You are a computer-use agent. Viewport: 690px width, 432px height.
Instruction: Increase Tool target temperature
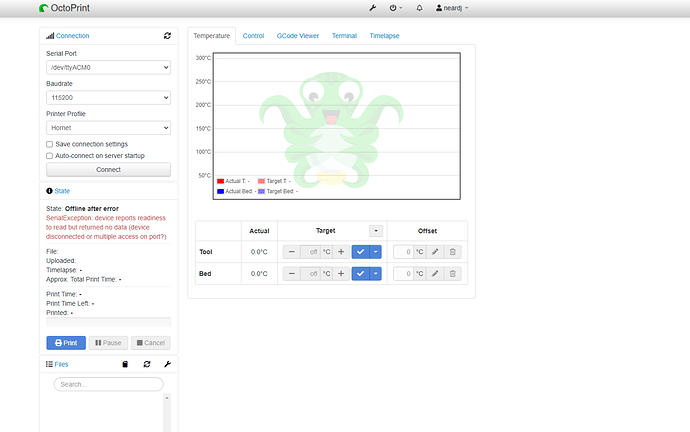click(341, 252)
